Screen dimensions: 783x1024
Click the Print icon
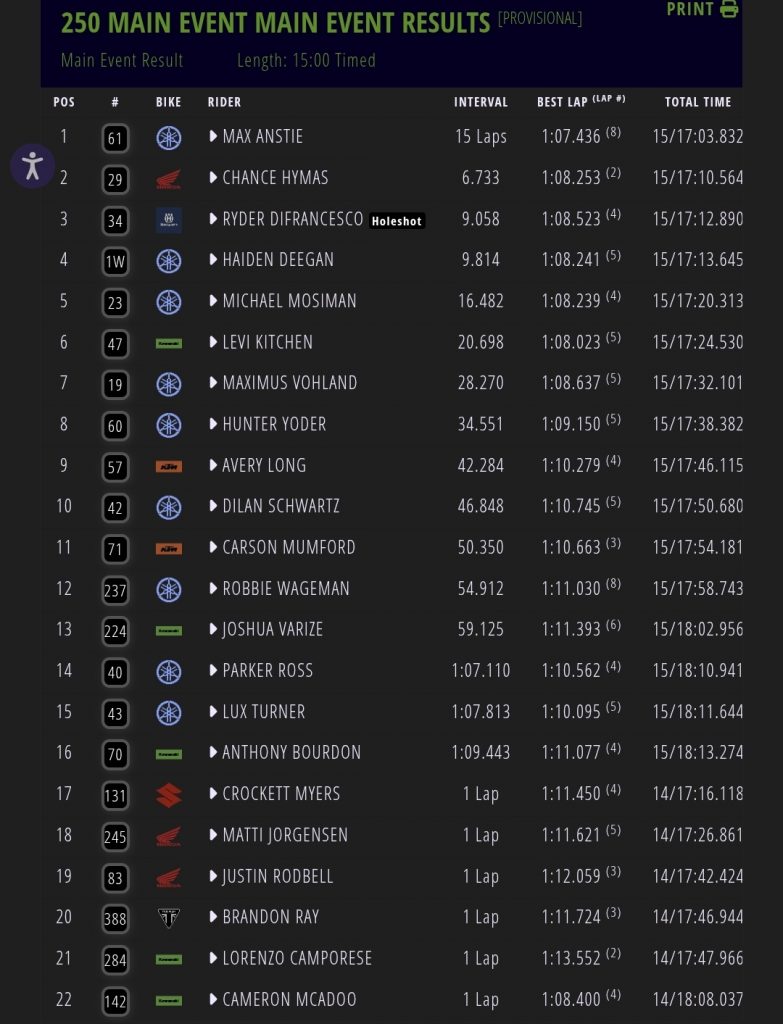click(729, 9)
